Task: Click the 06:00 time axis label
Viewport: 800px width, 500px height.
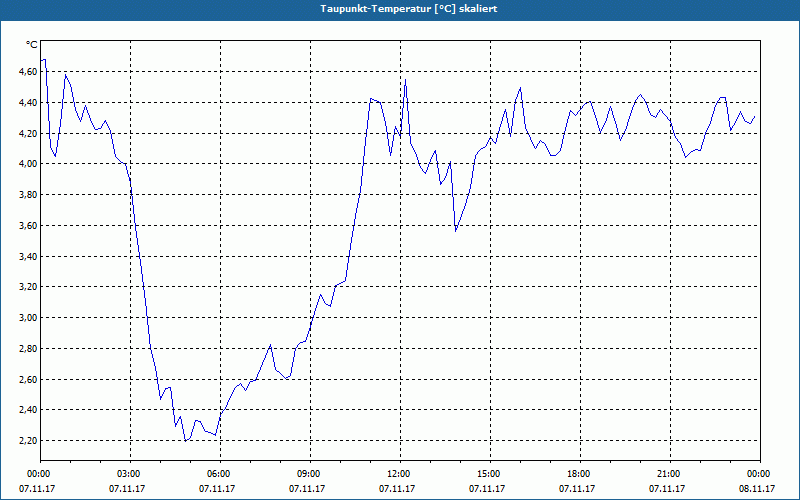Action: [217, 474]
